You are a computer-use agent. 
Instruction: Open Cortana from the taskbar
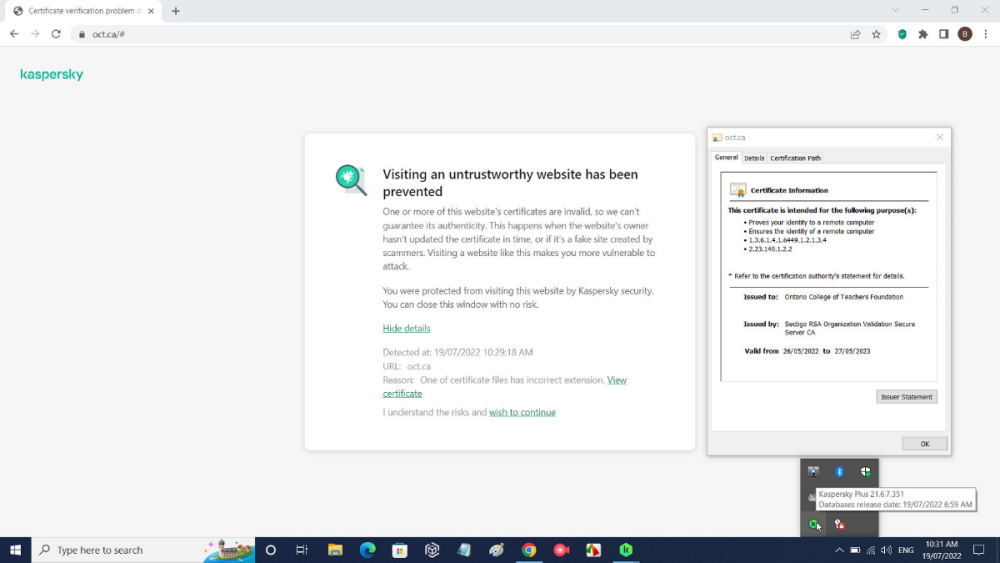(x=270, y=550)
